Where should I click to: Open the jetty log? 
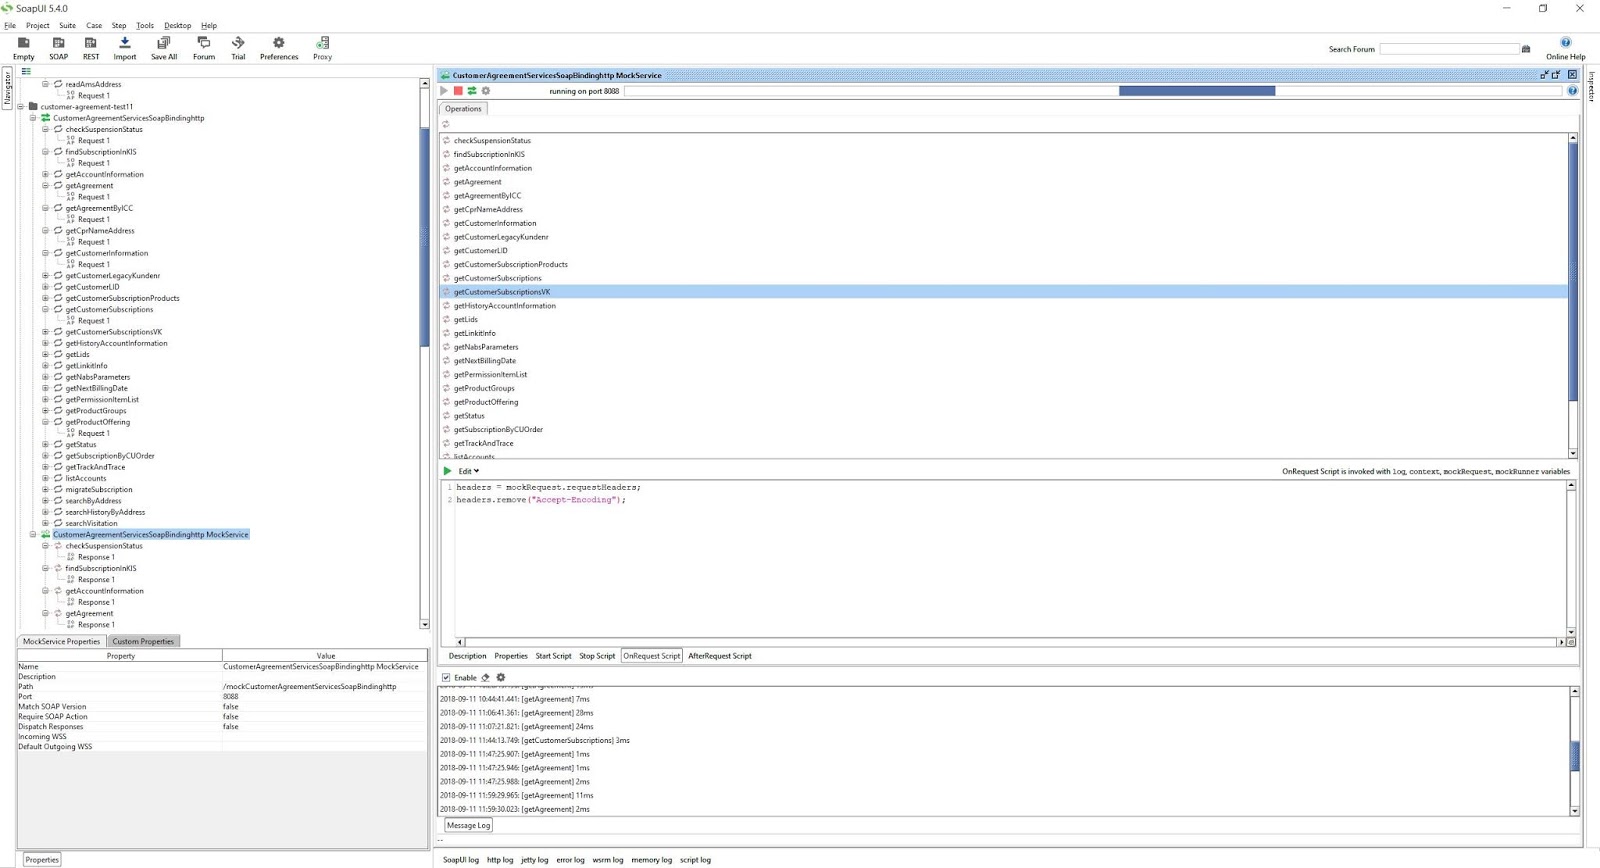(x=535, y=860)
